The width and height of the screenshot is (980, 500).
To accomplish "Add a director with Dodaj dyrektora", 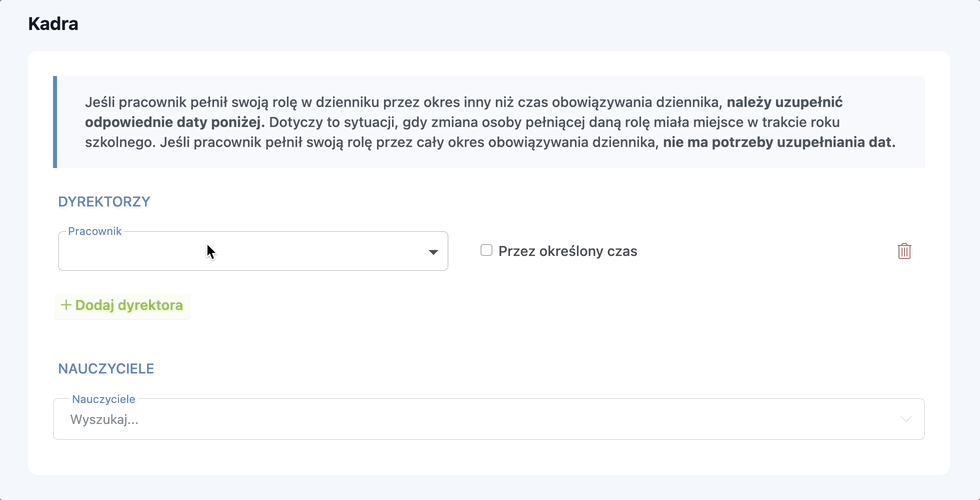I will [122, 306].
